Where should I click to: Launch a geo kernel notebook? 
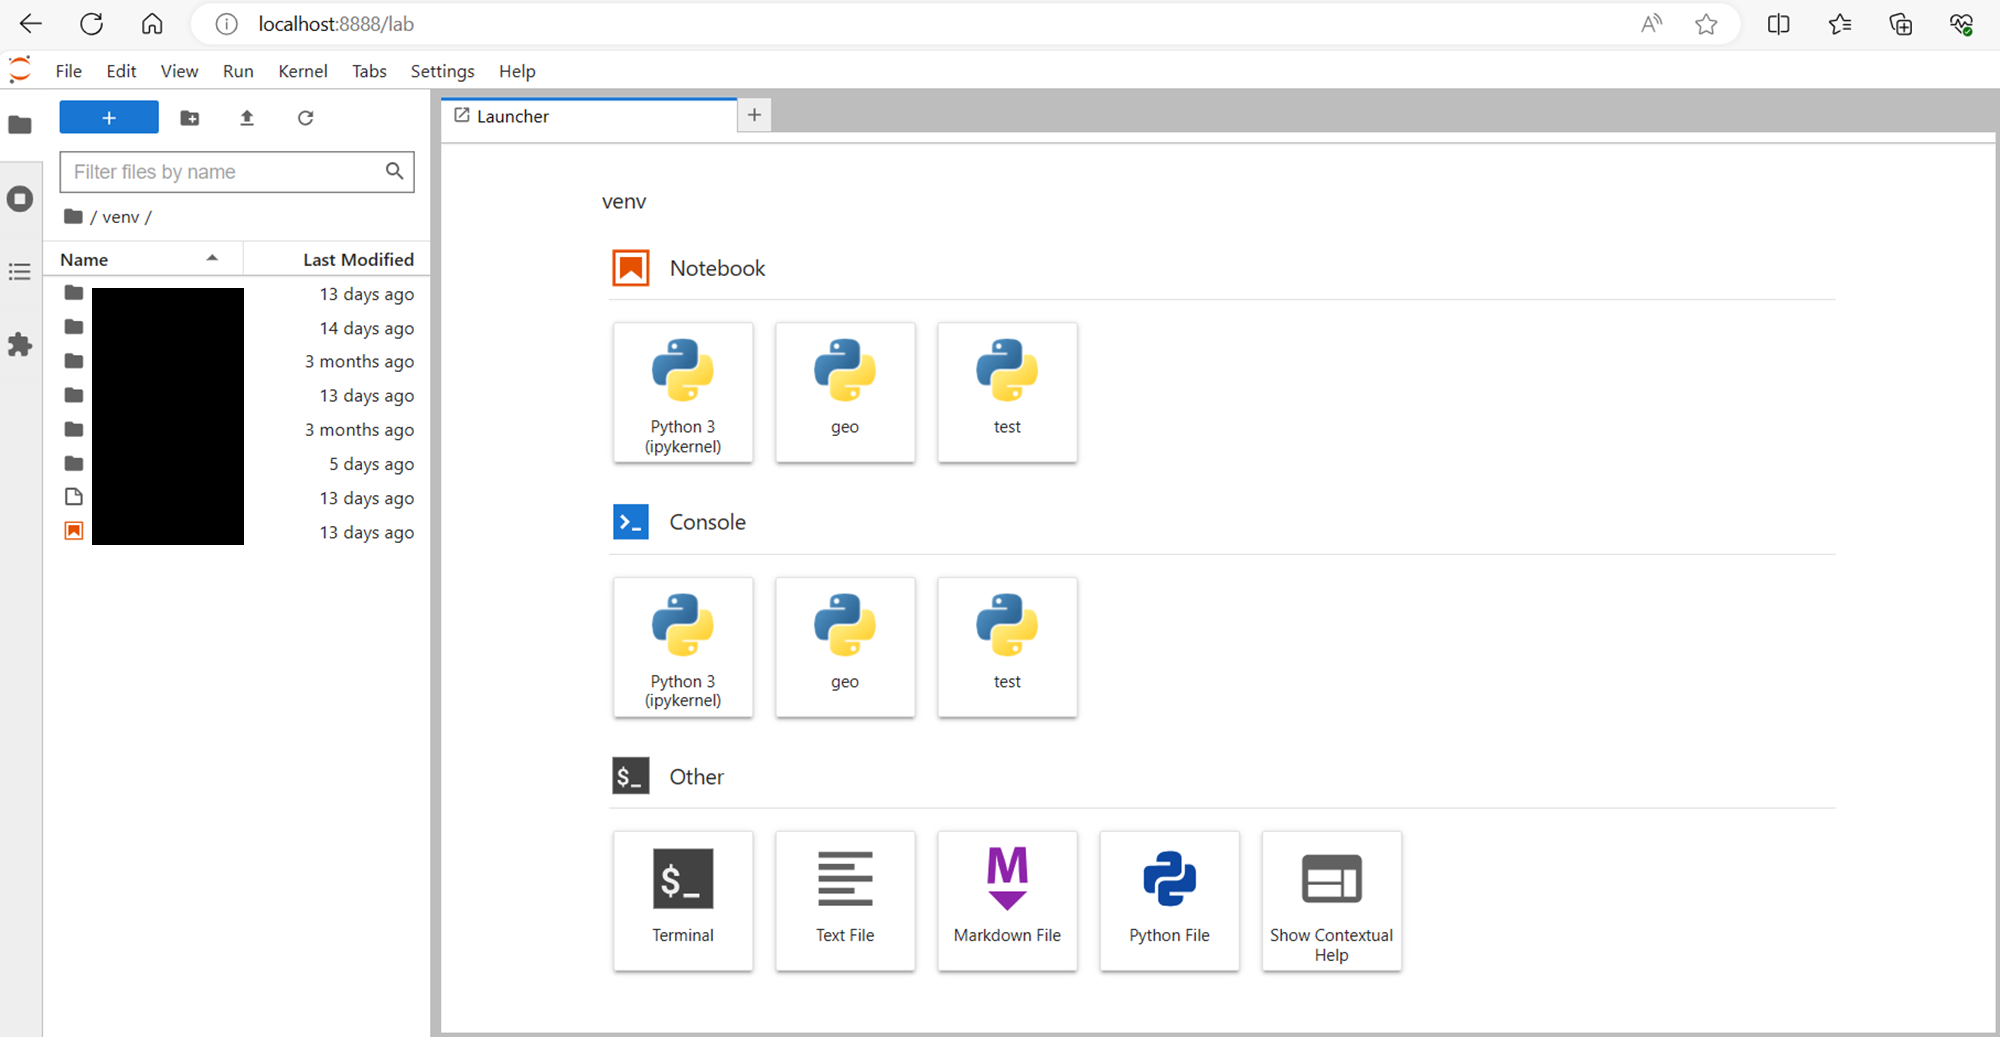click(845, 391)
